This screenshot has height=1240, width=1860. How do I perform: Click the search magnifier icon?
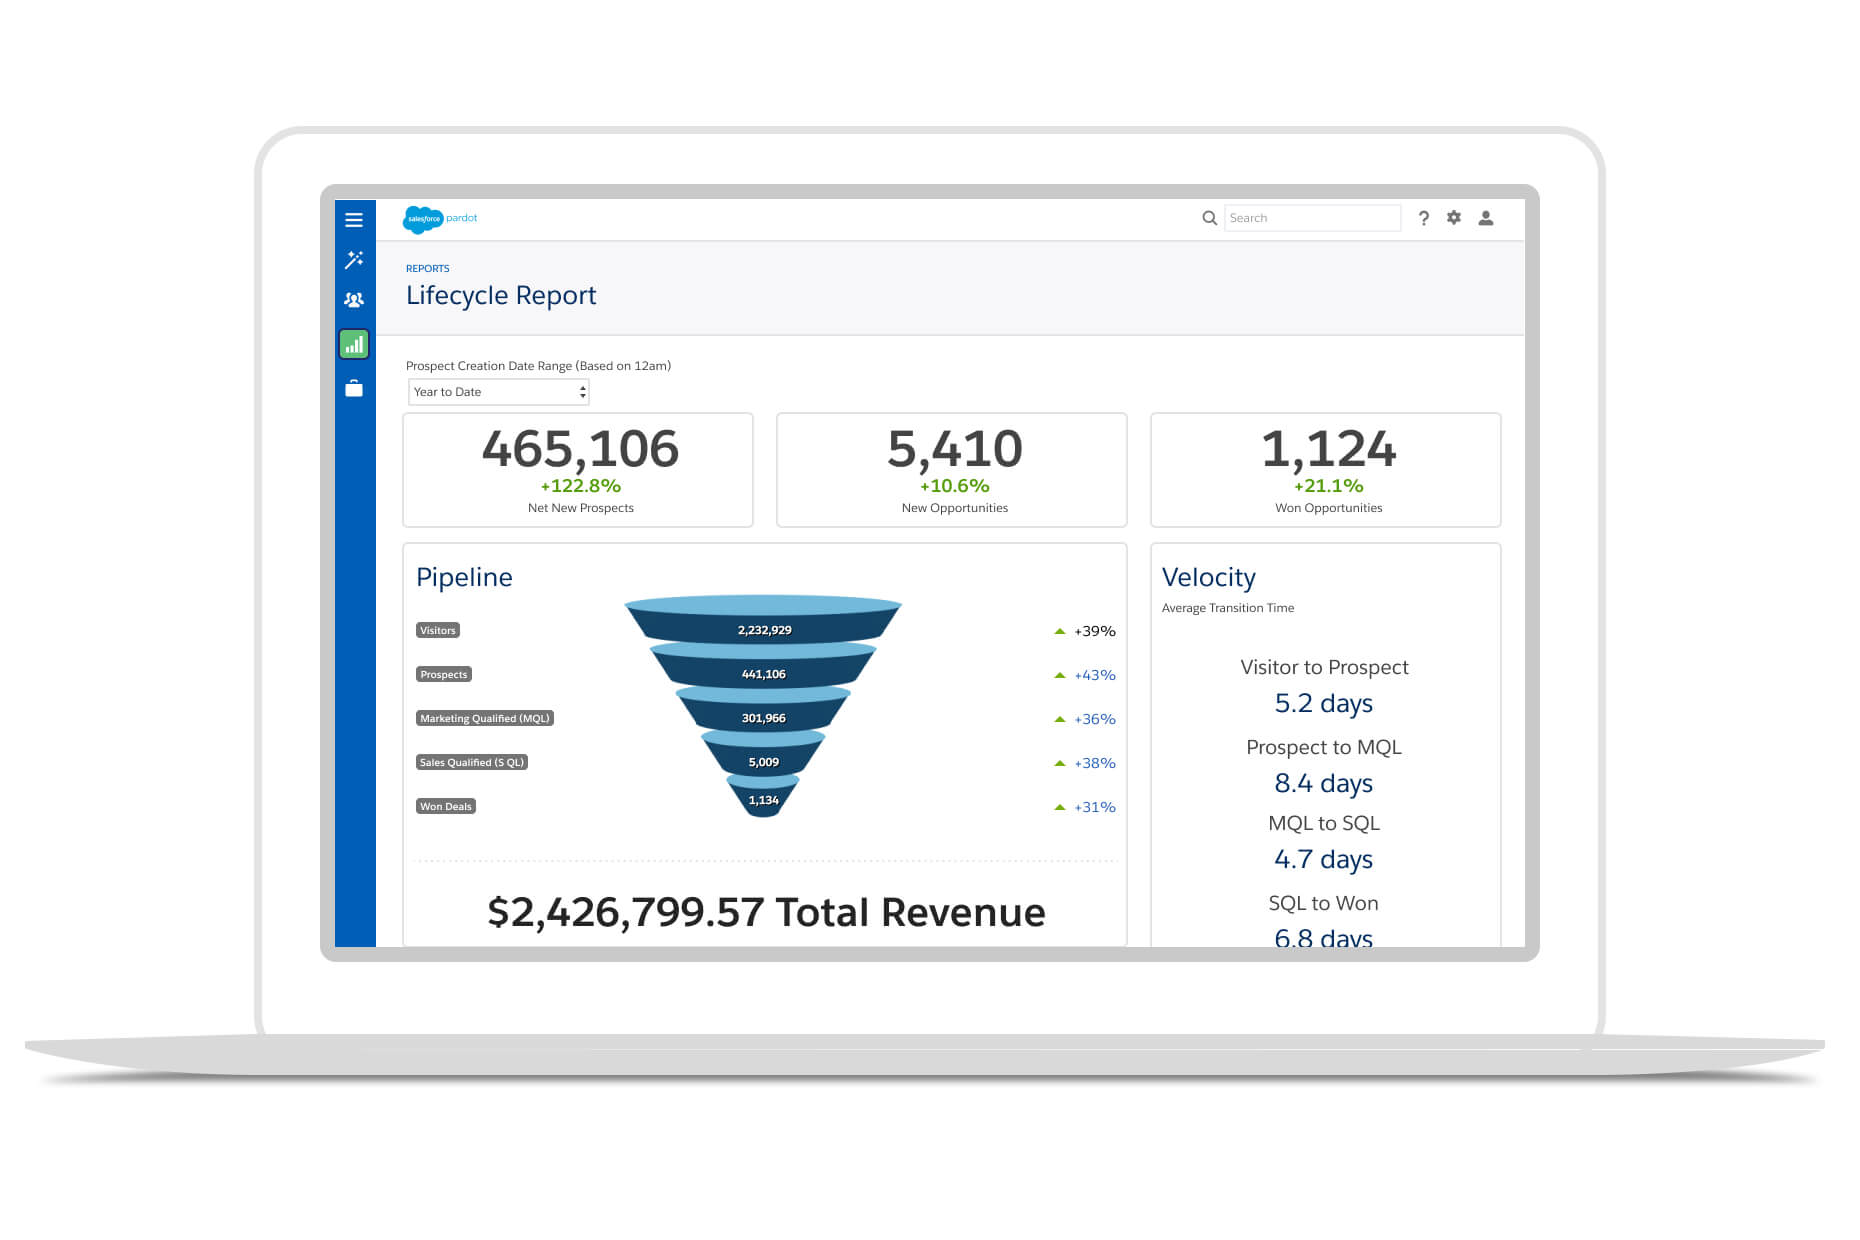pyautogui.click(x=1209, y=217)
